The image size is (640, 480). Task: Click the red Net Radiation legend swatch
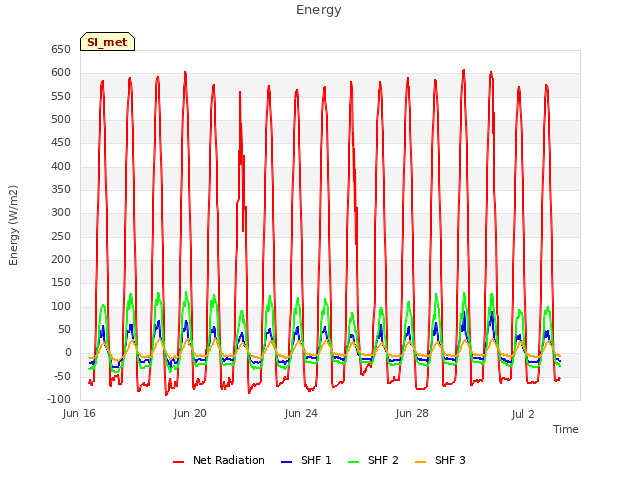(178, 462)
